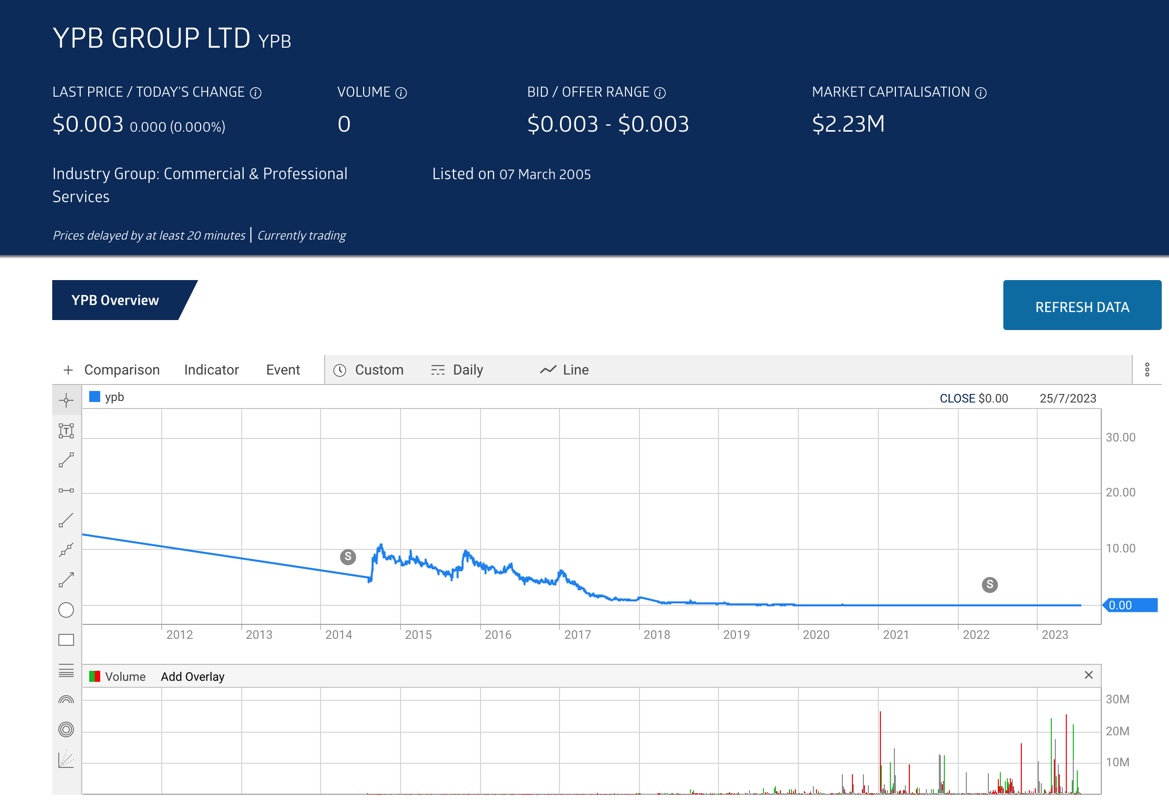The width and height of the screenshot is (1169, 808).
Task: Click the REFRESH DATA button
Action: pyautogui.click(x=1082, y=306)
